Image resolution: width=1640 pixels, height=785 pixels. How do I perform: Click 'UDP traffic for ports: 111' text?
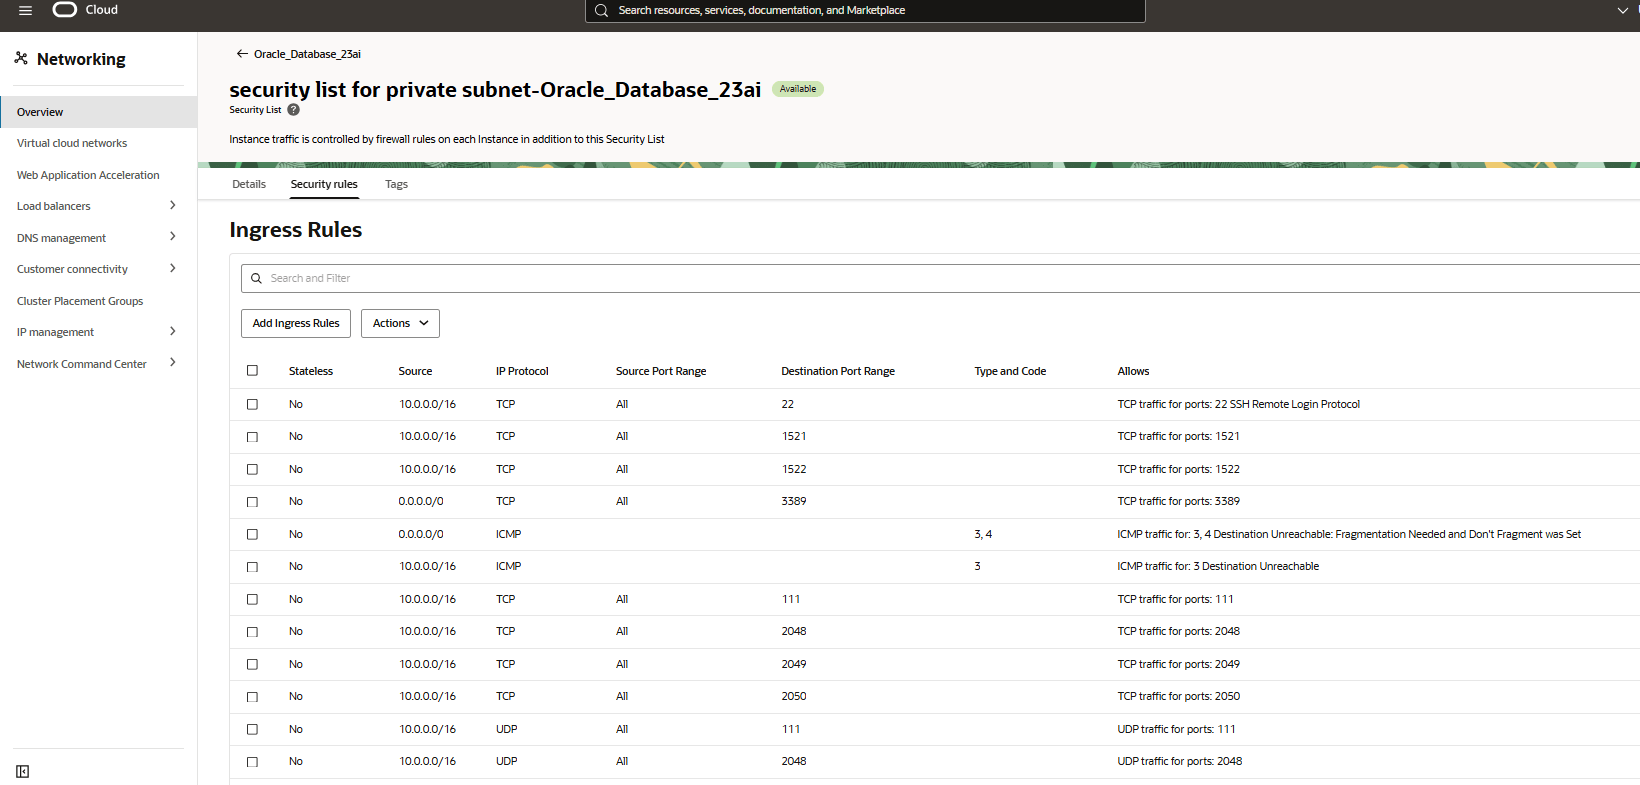click(1176, 729)
